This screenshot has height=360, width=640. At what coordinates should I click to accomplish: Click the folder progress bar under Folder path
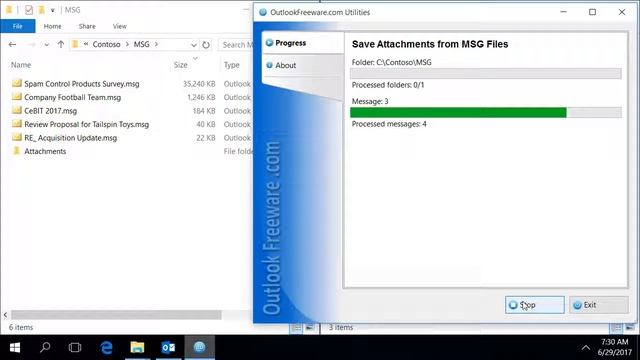point(486,73)
